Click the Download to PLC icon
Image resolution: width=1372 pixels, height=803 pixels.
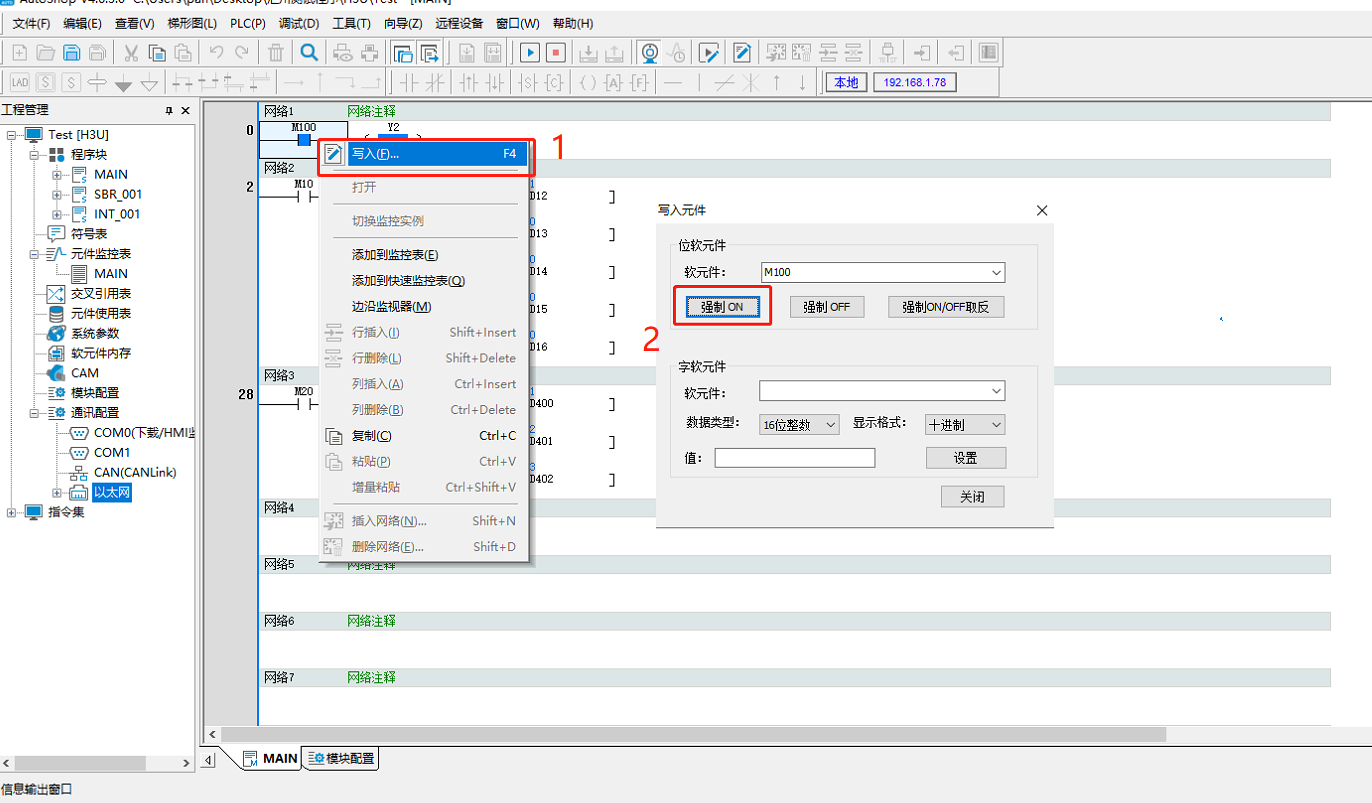point(589,52)
